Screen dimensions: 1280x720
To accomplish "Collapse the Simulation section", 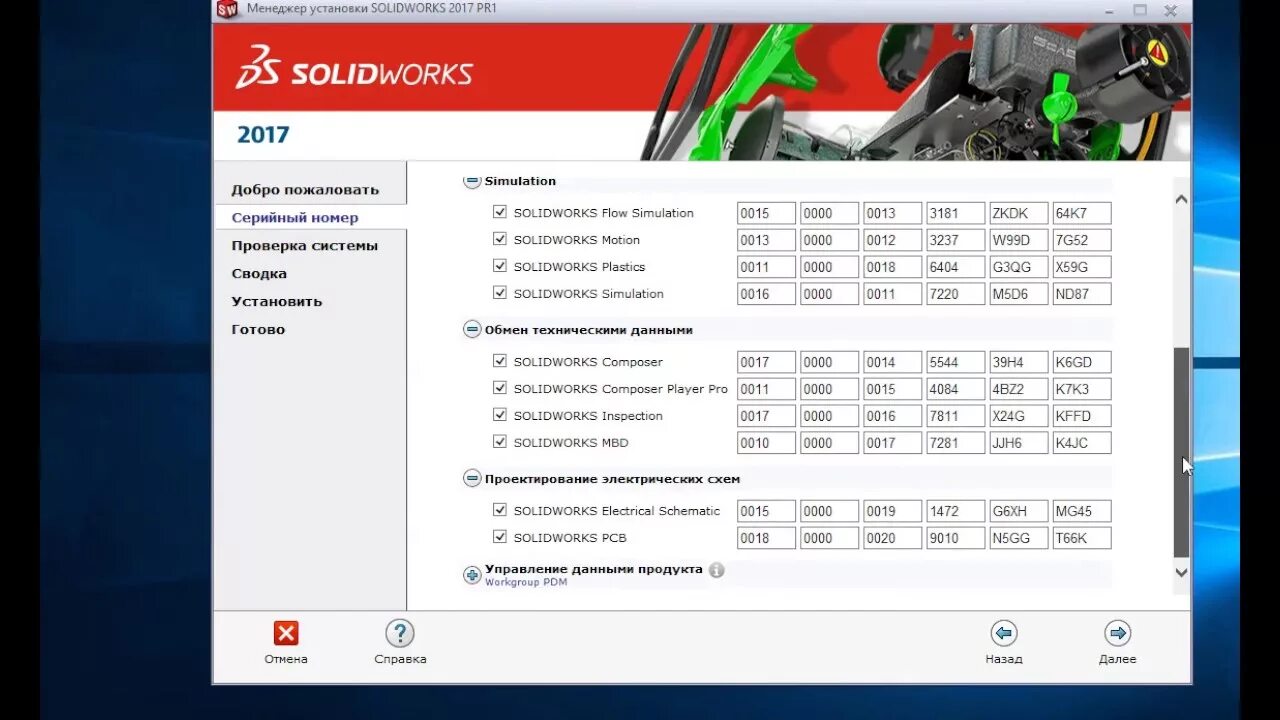I will tap(471, 180).
